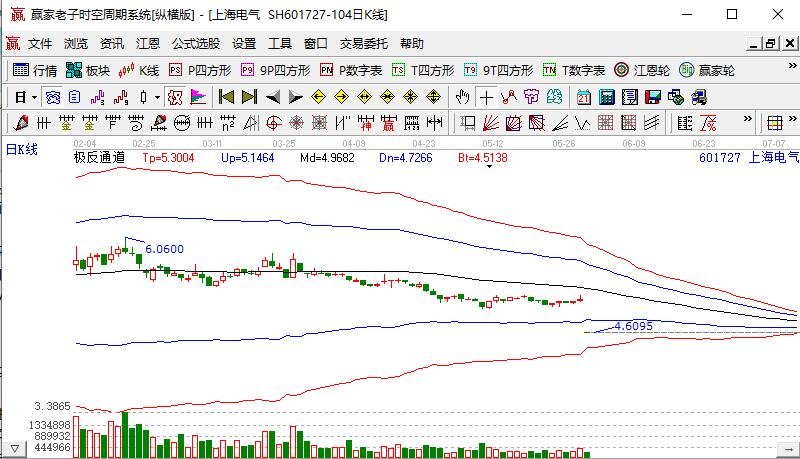
Task: Open the P数字表 tool
Action: pos(351,70)
